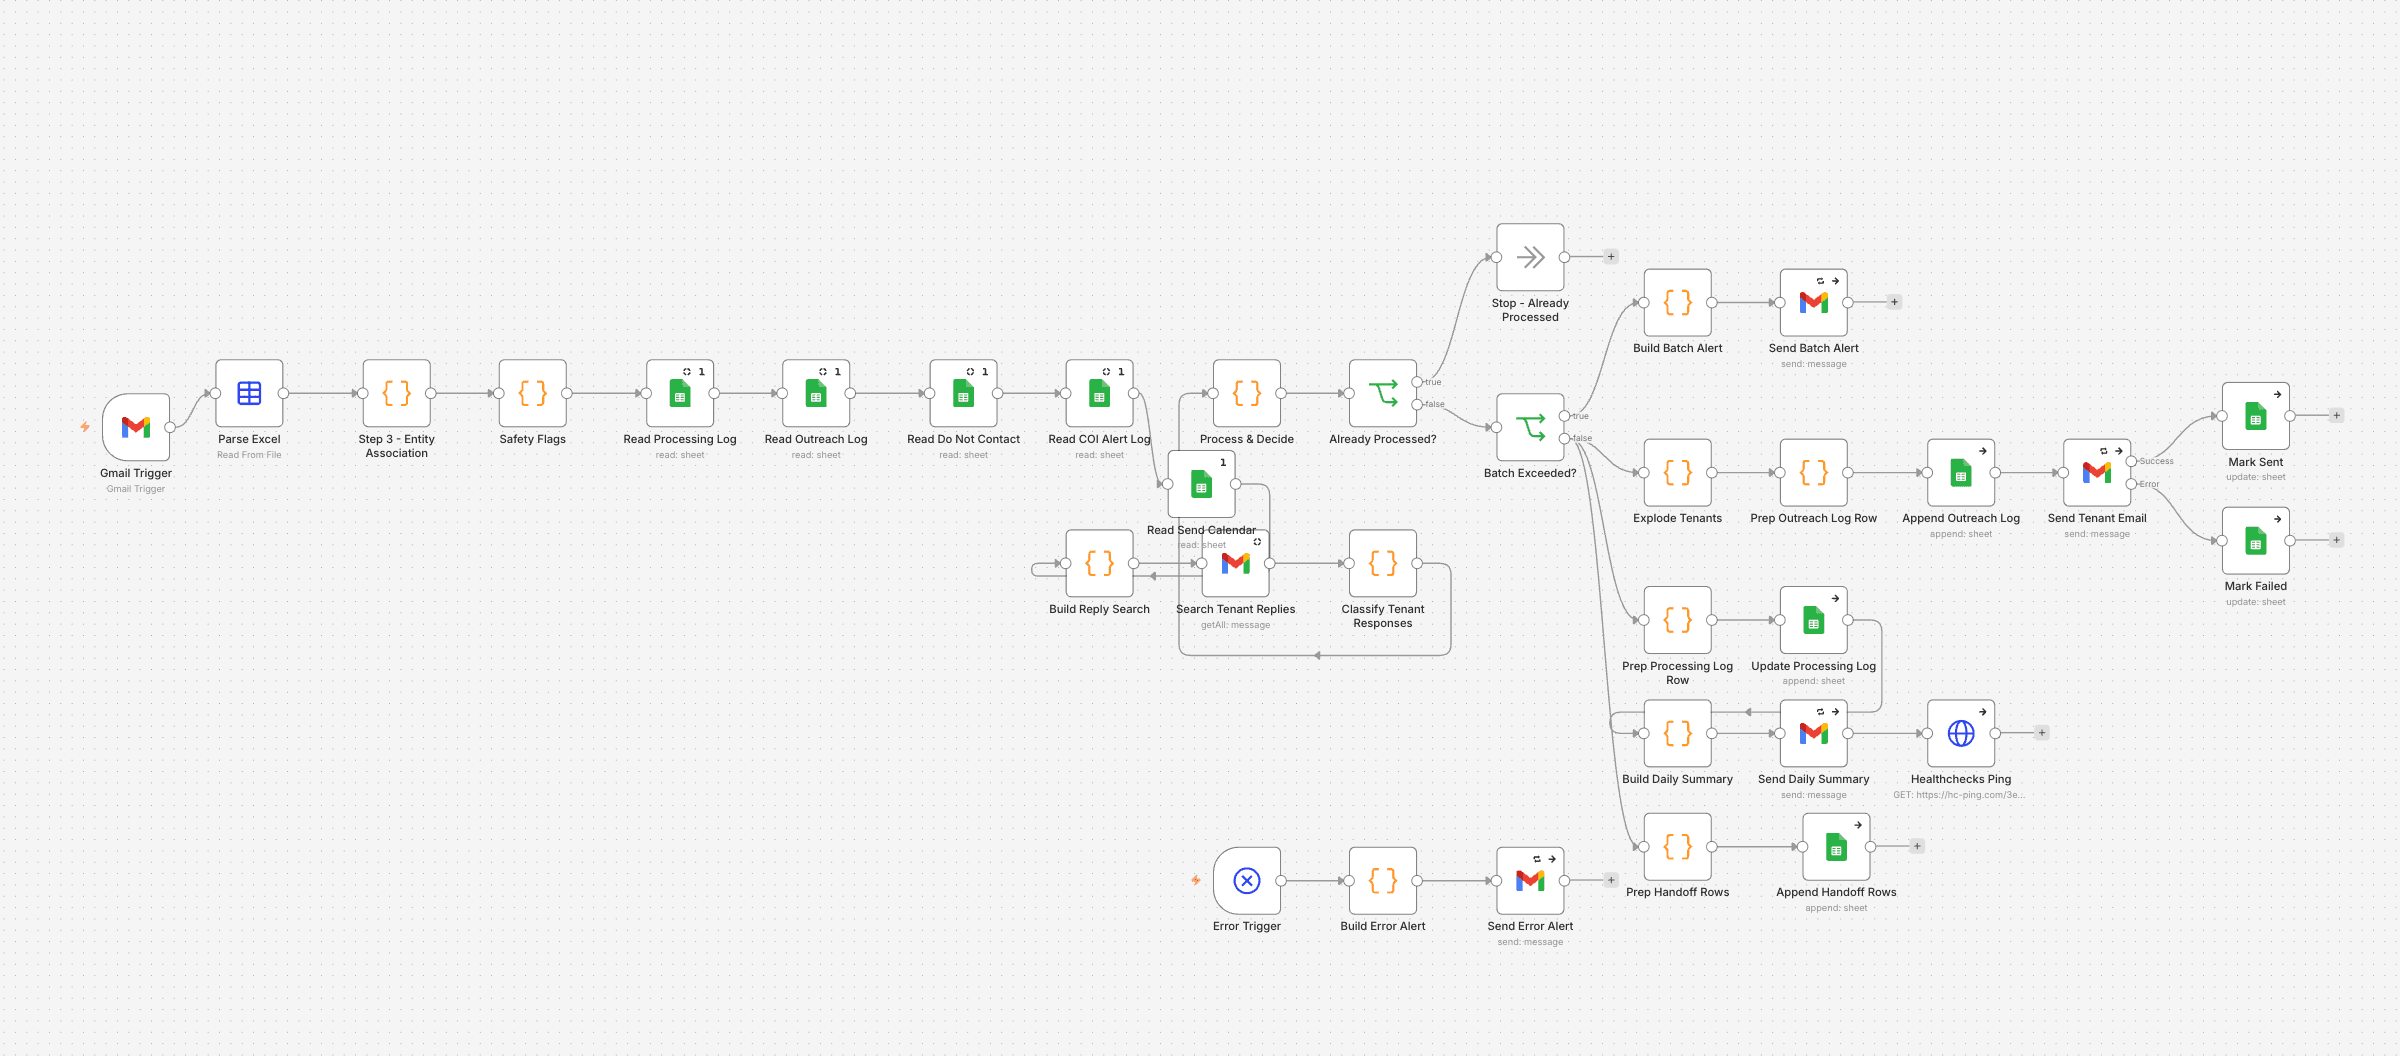Select the Build Error Alert node
The height and width of the screenshot is (1056, 2400).
(x=1383, y=880)
